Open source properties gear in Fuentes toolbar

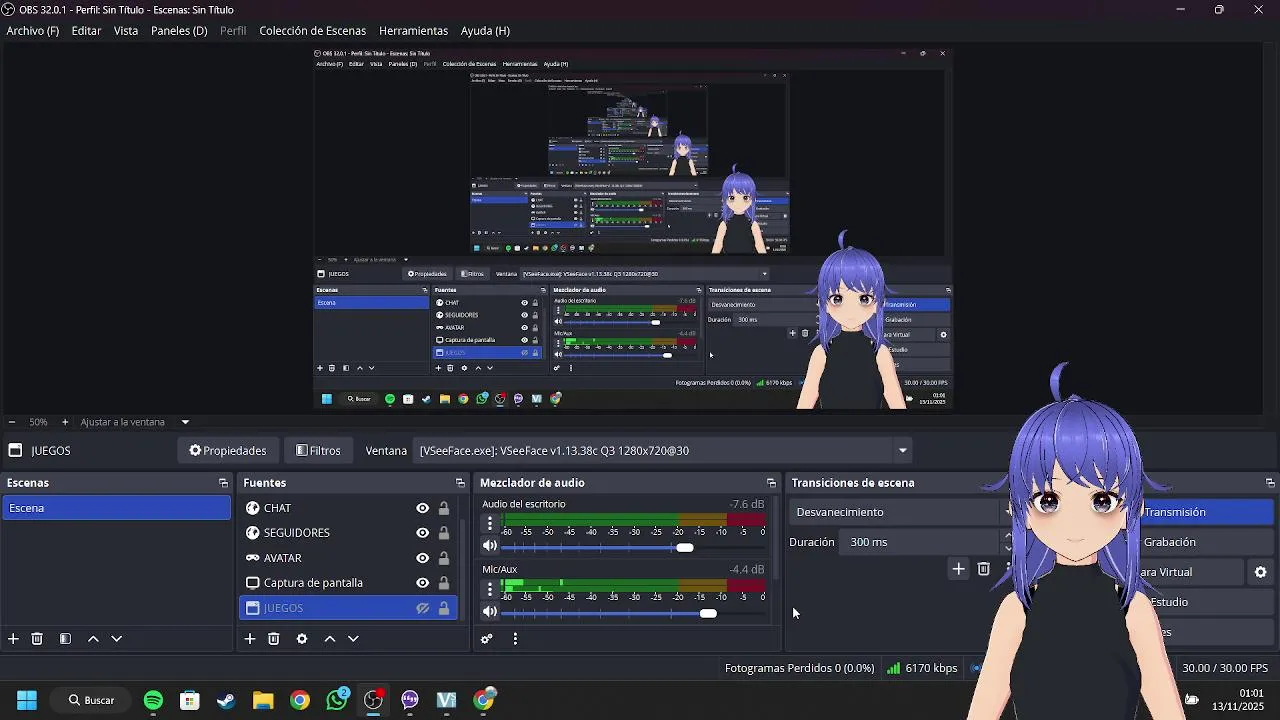coord(302,638)
